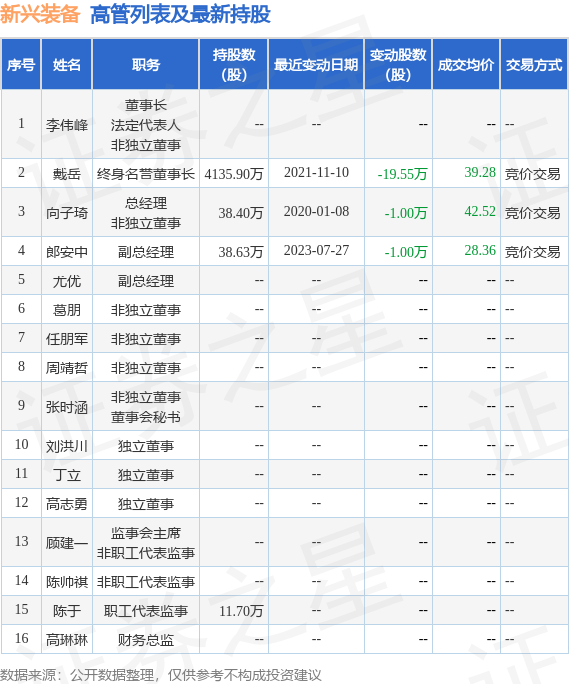The height and width of the screenshot is (684, 569).
Task: Select the 最近变动日期 column header
Action: click(316, 65)
